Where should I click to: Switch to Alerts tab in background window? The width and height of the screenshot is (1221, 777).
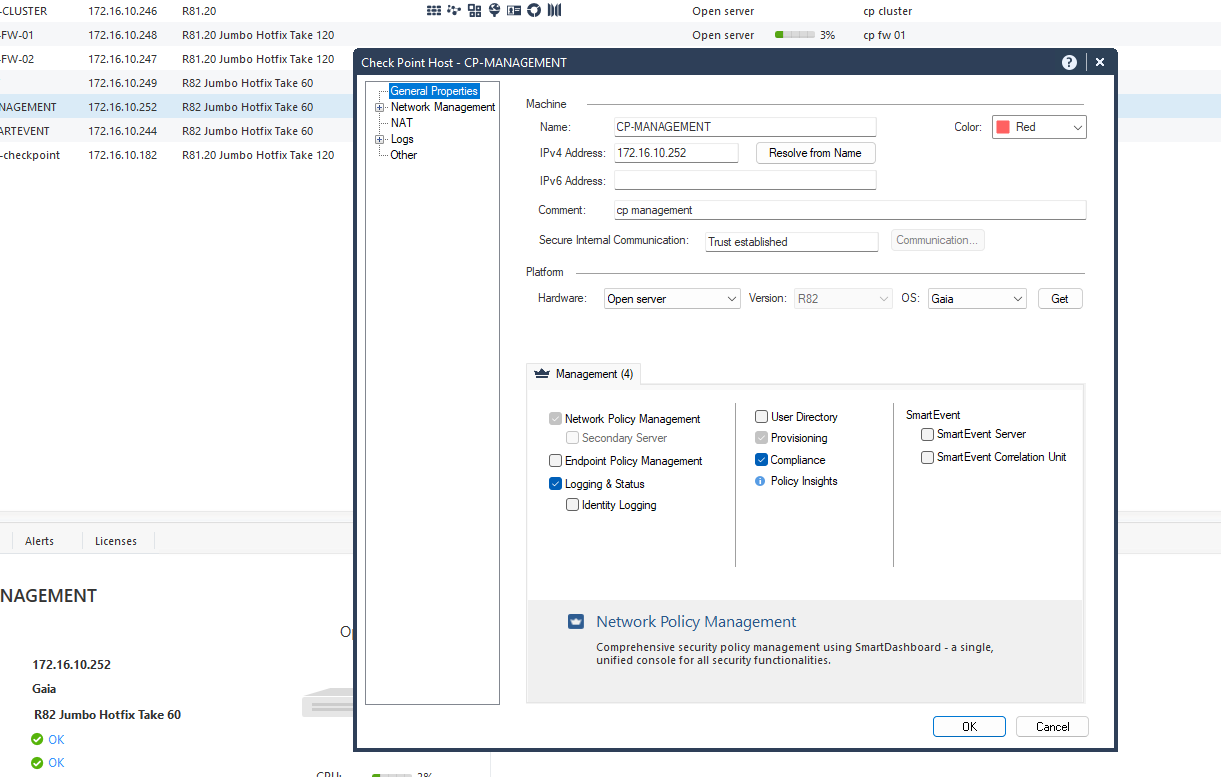(40, 541)
